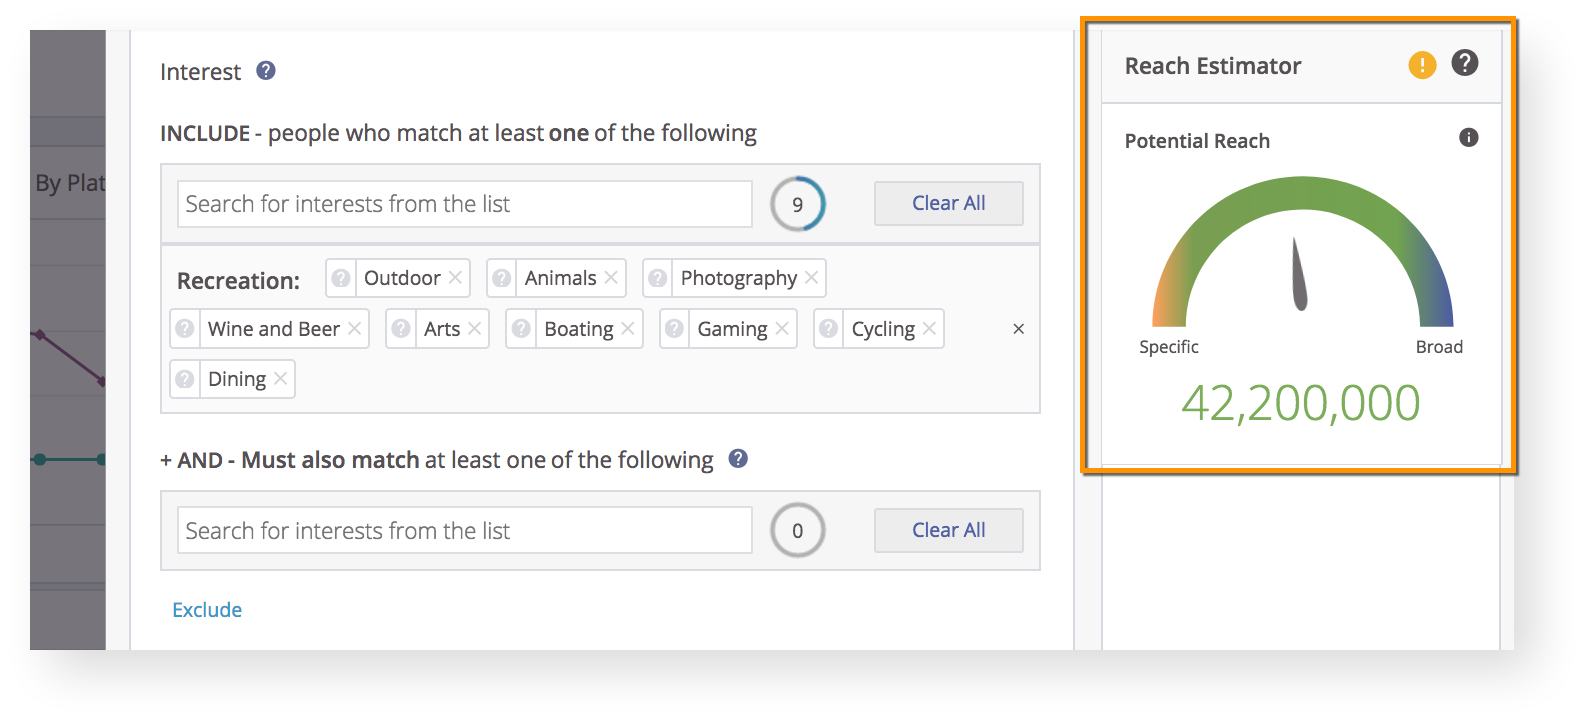
Task: Remove the Animals interest tag
Action: [x=611, y=278]
